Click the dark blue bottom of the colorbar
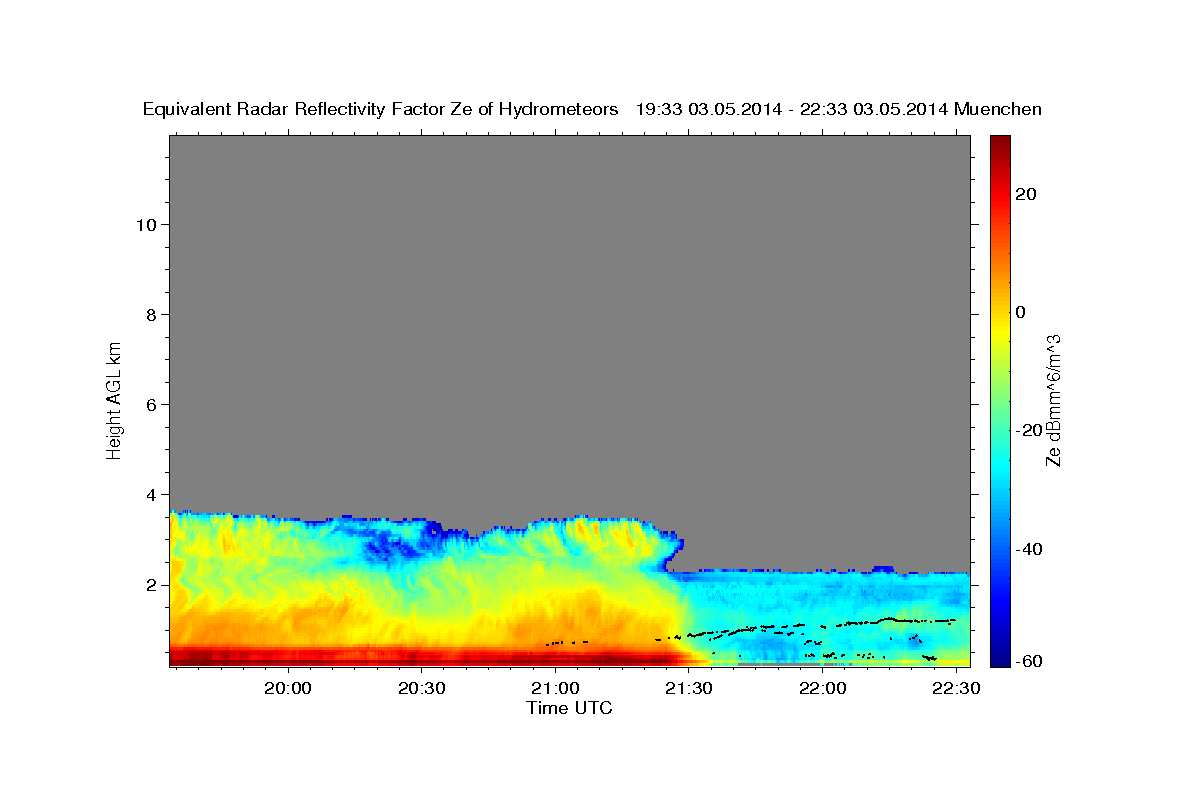This screenshot has width=1200, height=800. 999,657
